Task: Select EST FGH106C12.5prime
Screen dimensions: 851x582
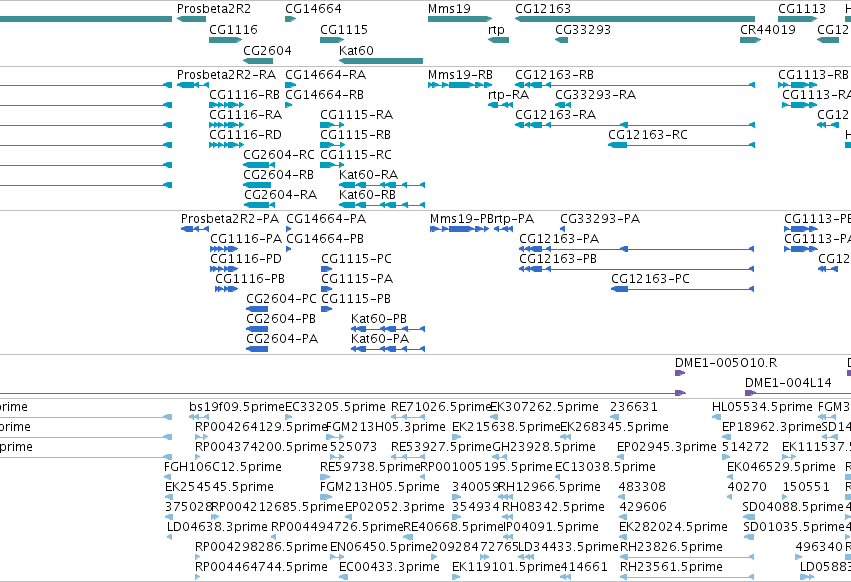Action: (223, 467)
